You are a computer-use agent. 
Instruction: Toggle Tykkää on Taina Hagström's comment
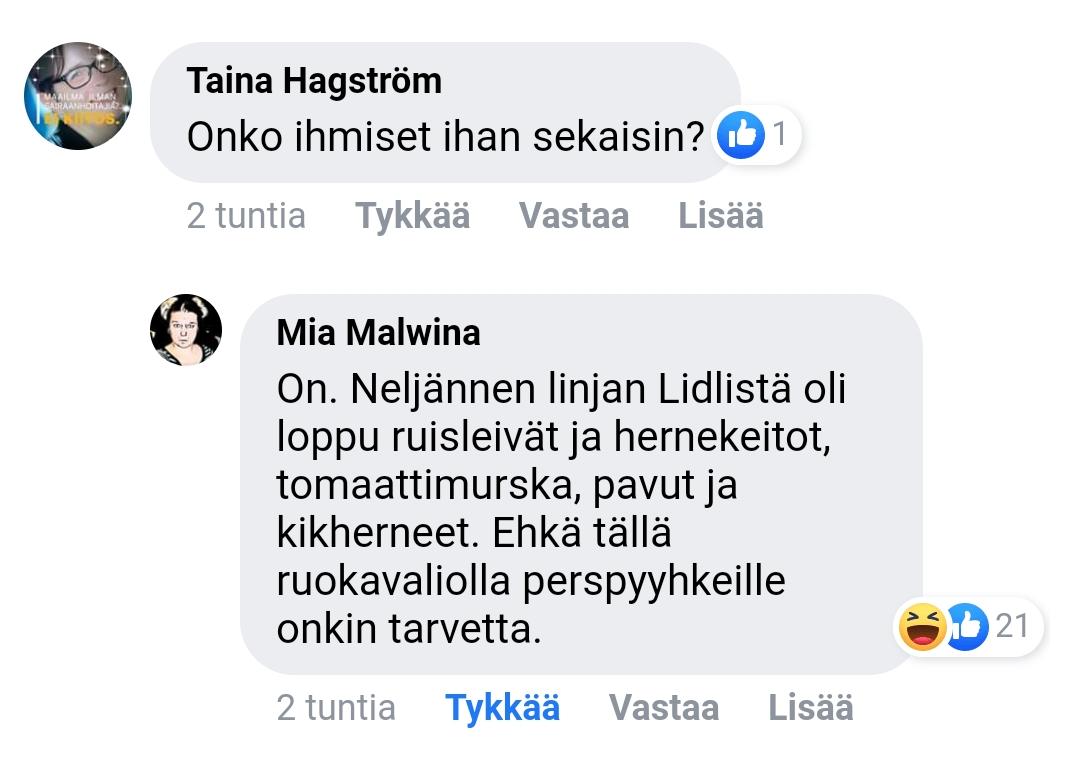[412, 216]
